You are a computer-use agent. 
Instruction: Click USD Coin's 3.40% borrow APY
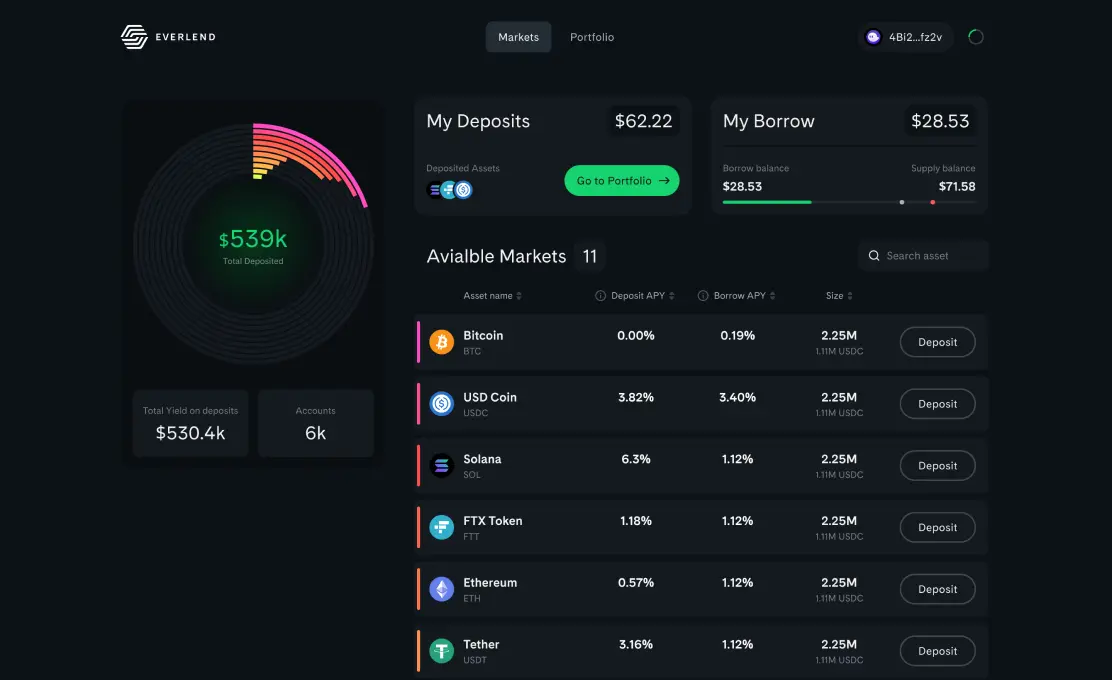[x=738, y=397]
